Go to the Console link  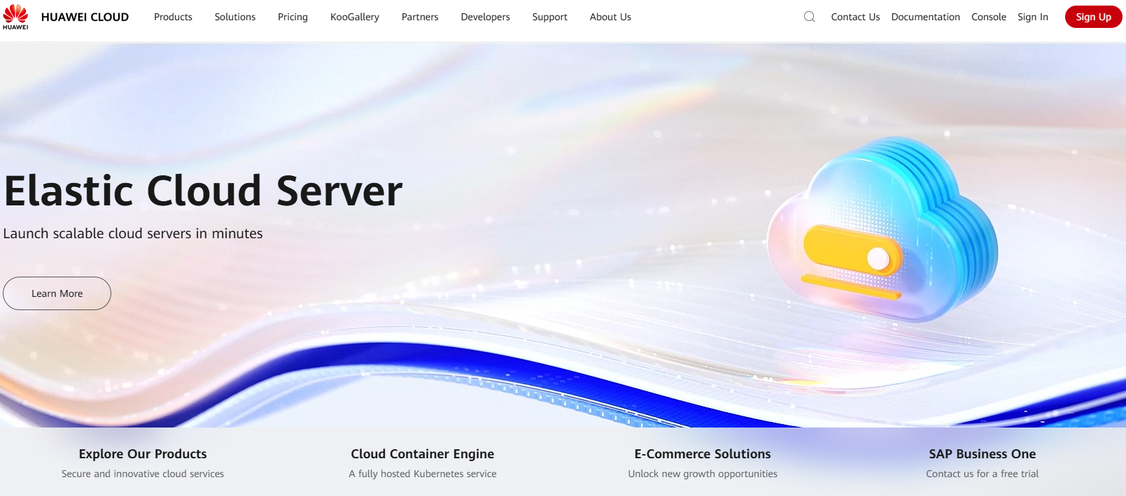point(989,17)
